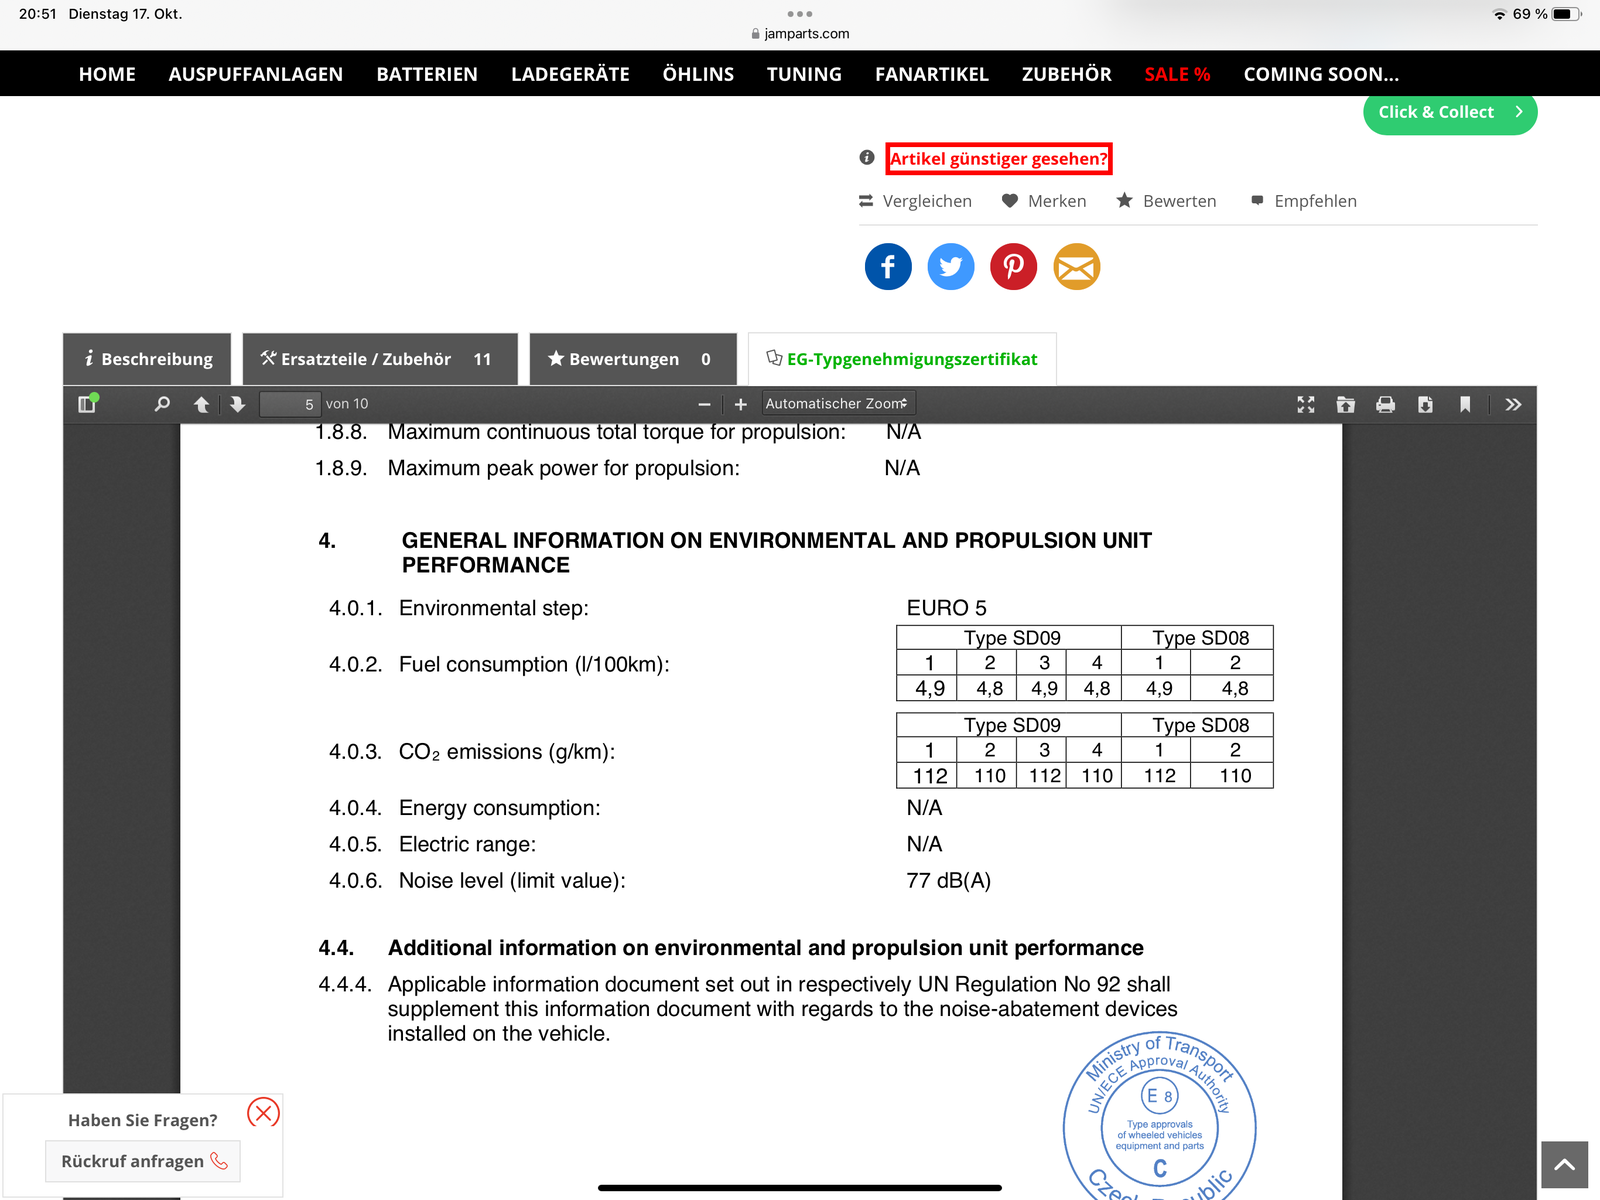Expand the PDF tools overflow menu
Image resolution: width=1600 pixels, height=1200 pixels.
[x=1513, y=404]
